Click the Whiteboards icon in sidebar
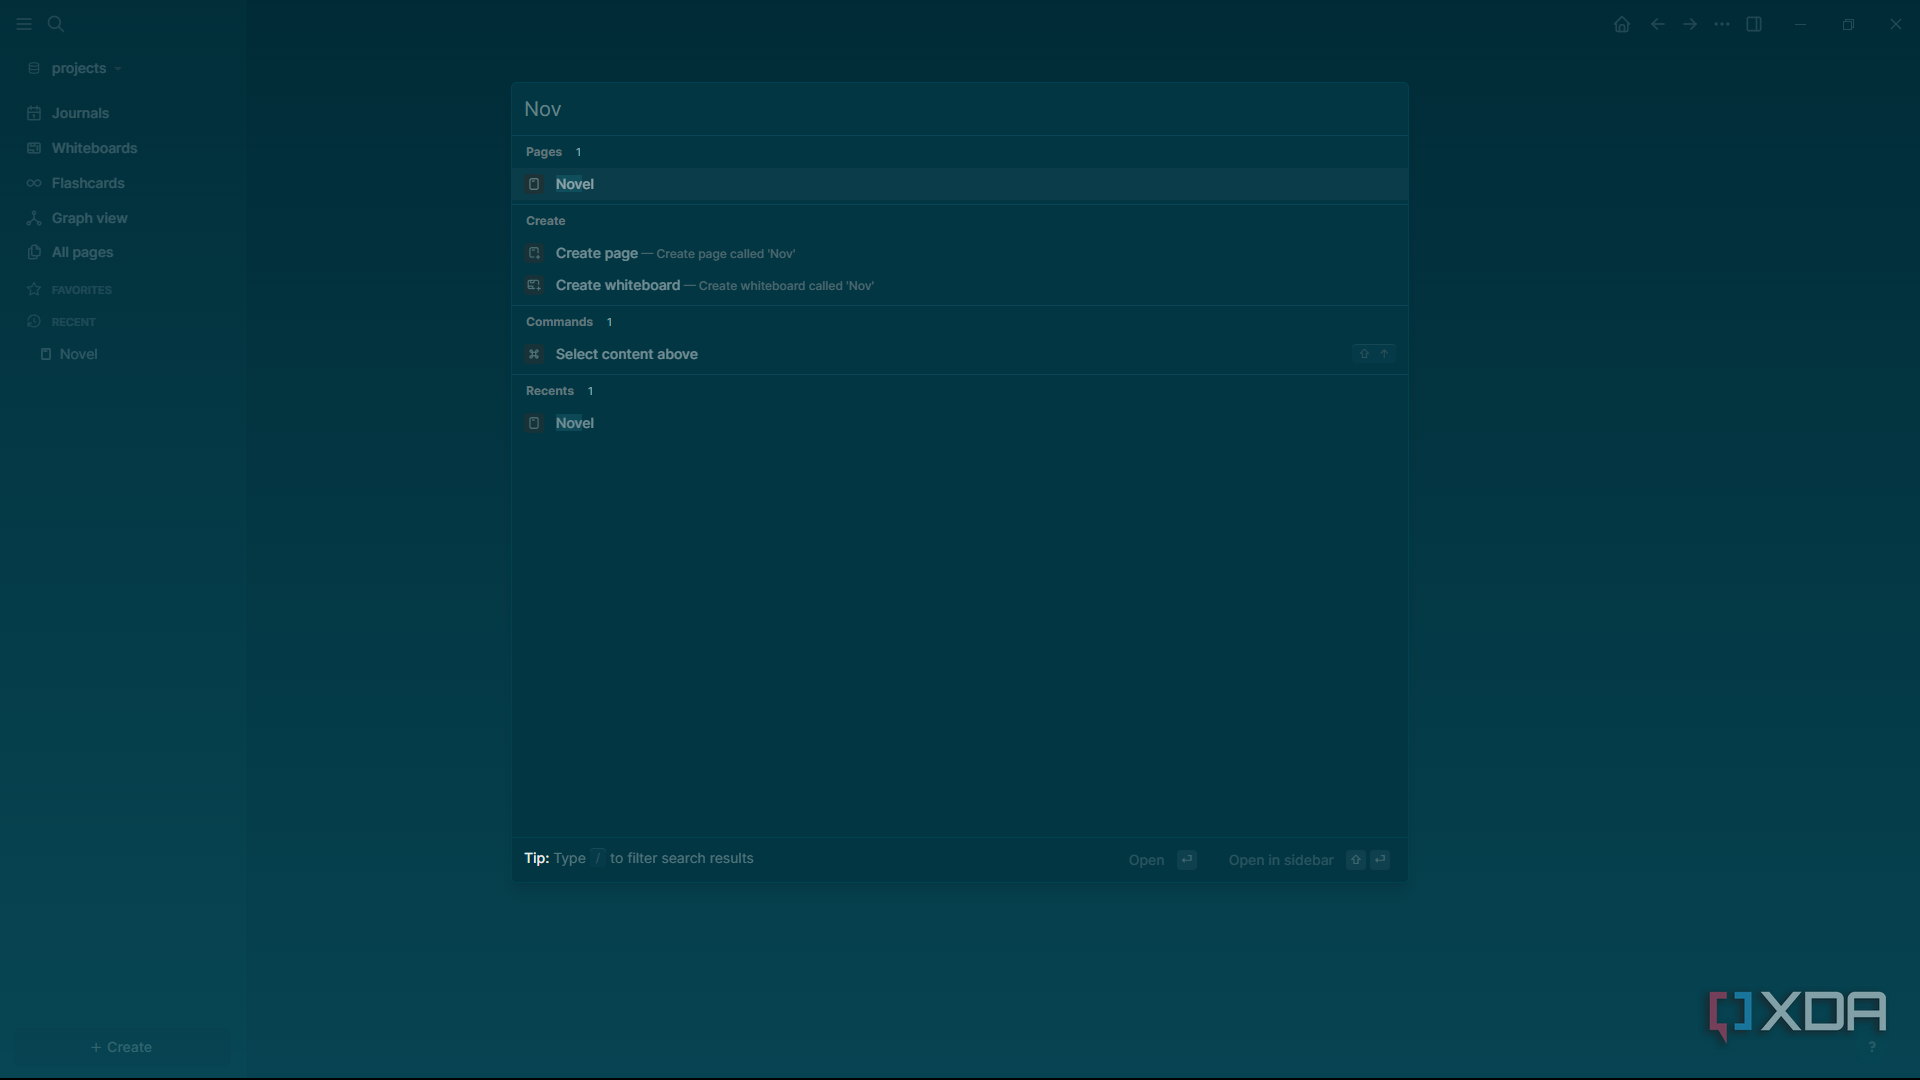 coord(34,148)
